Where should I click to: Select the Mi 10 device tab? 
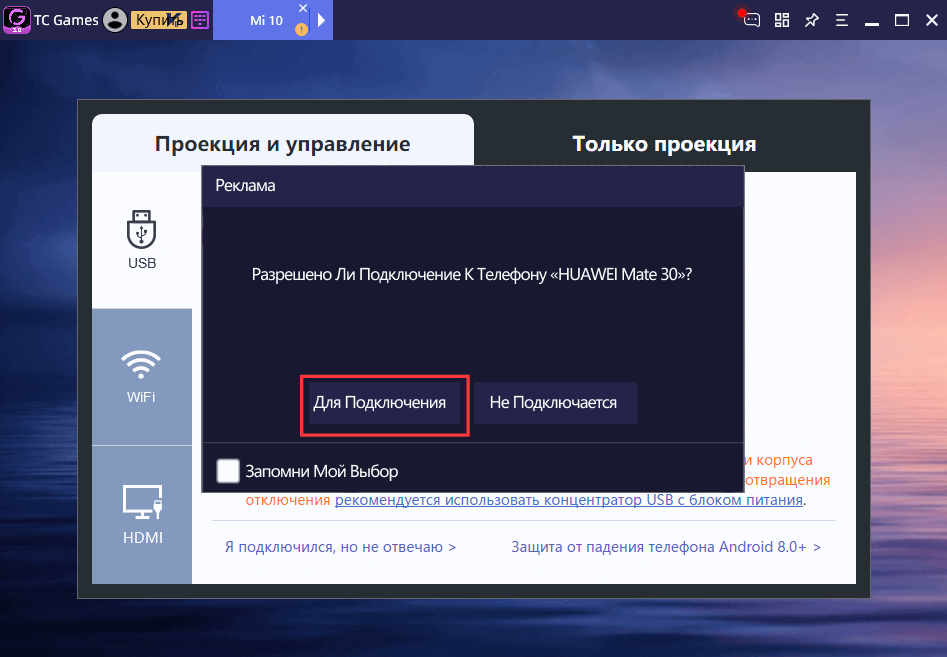(266, 21)
